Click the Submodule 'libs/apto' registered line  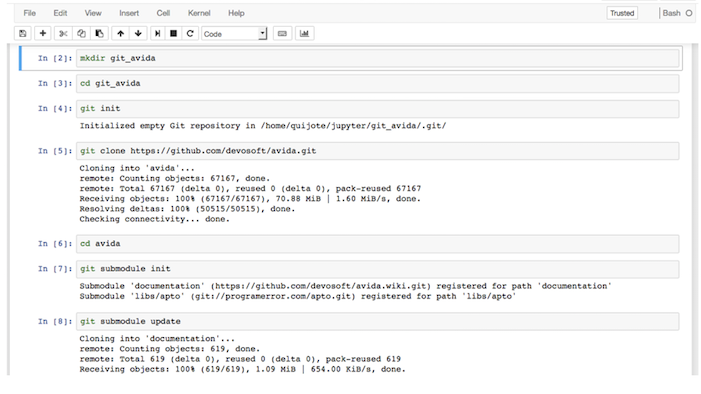click(298, 297)
